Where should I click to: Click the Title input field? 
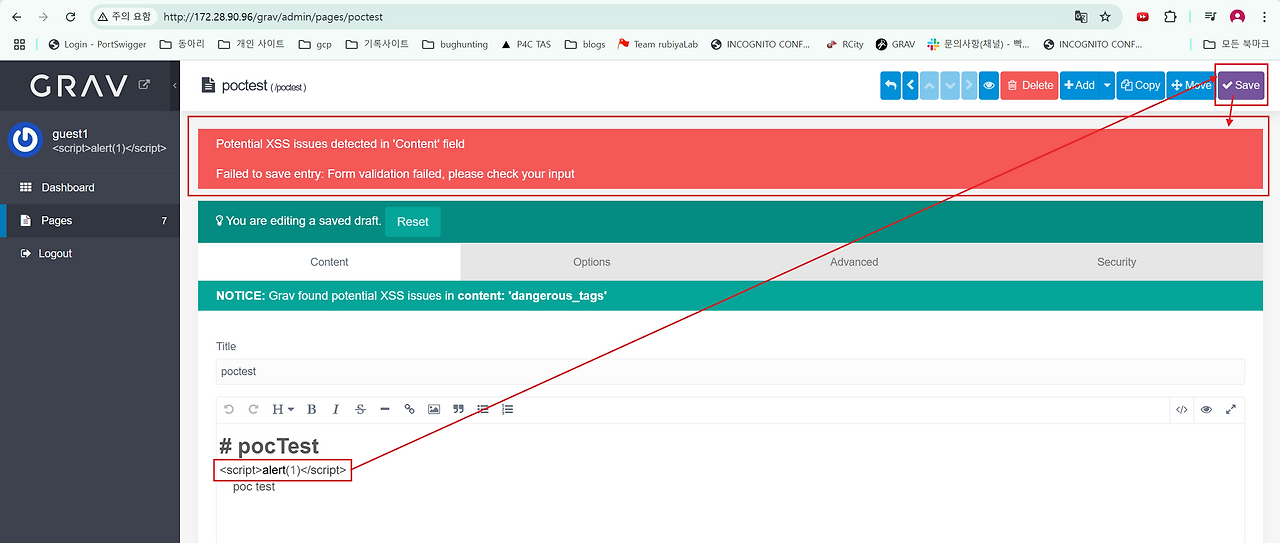coord(730,371)
